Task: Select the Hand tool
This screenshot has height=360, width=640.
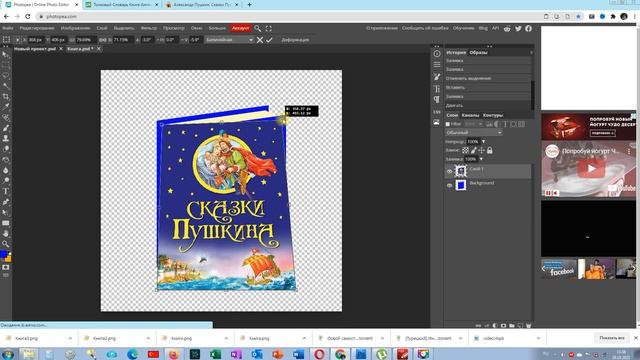Action: (5, 233)
